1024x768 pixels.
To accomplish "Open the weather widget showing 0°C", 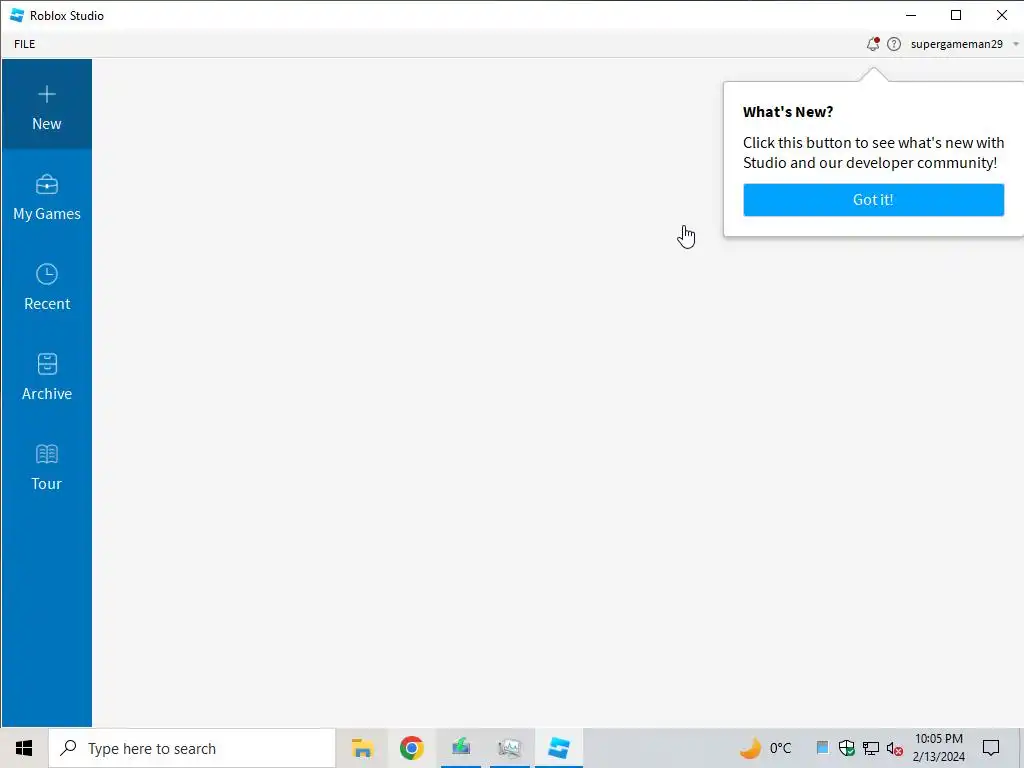I will coord(765,748).
